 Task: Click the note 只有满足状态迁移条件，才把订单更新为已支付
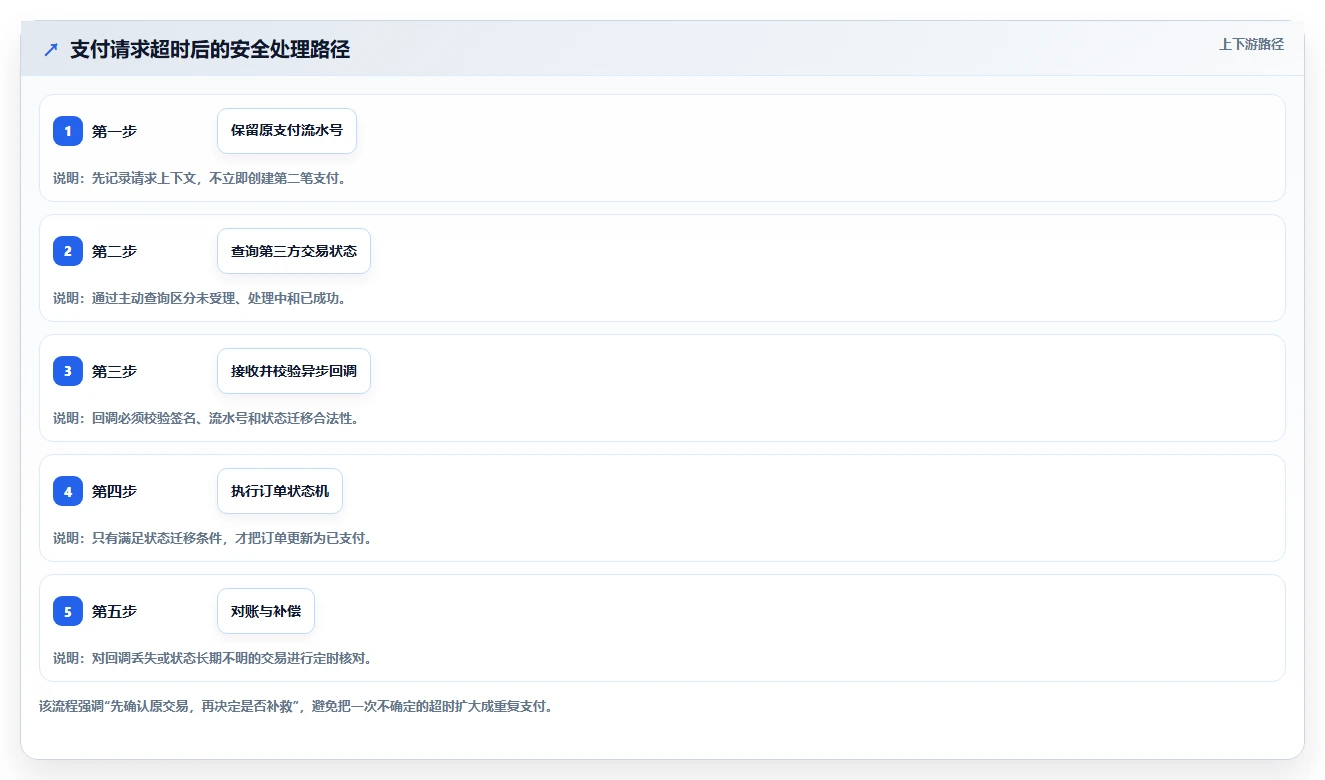point(213,538)
